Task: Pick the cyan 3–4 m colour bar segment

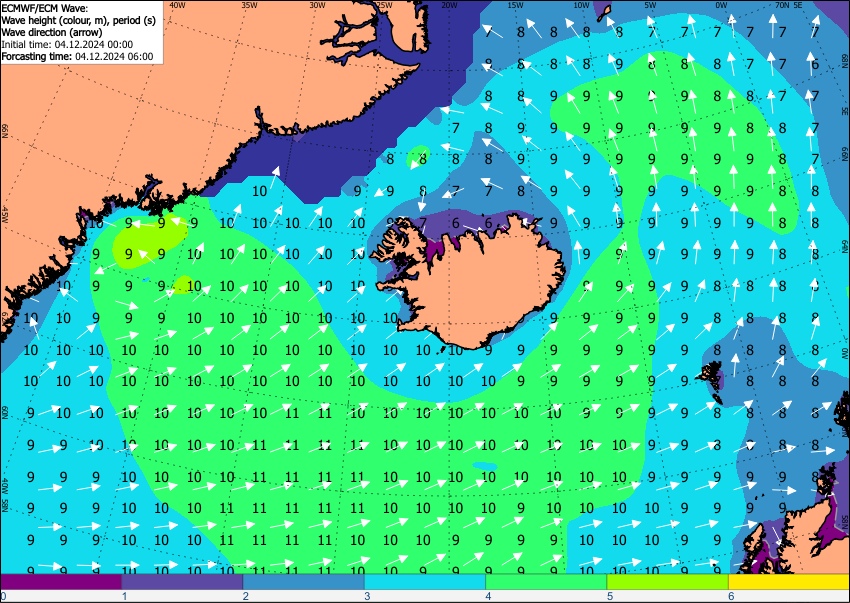Action: (425, 581)
